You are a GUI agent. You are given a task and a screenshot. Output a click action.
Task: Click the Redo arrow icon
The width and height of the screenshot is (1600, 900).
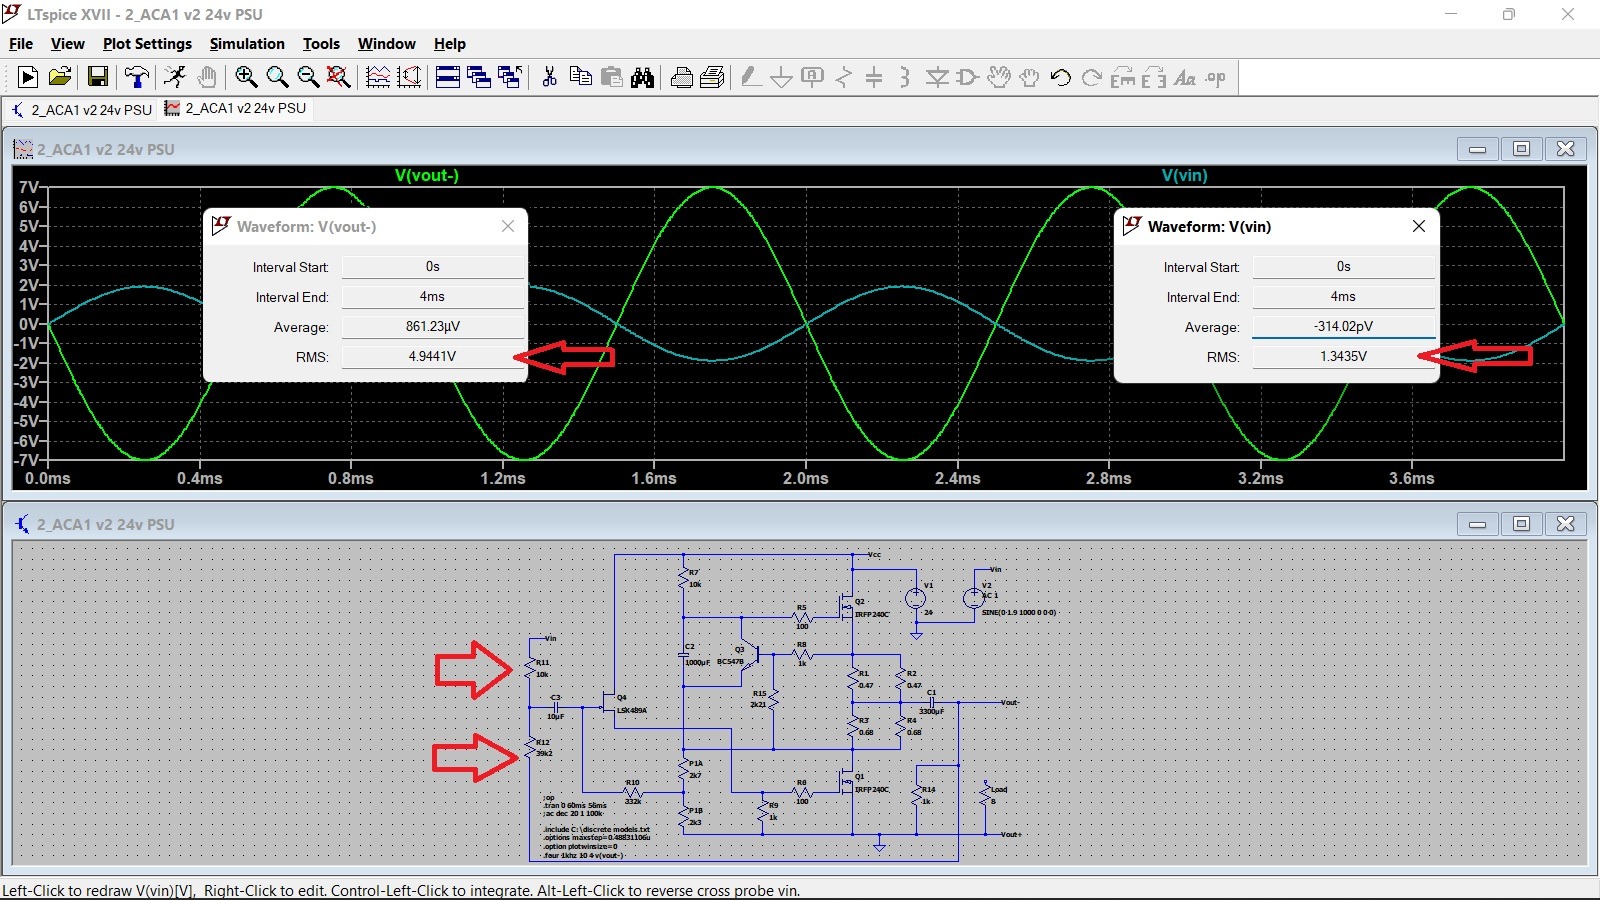tap(1092, 77)
